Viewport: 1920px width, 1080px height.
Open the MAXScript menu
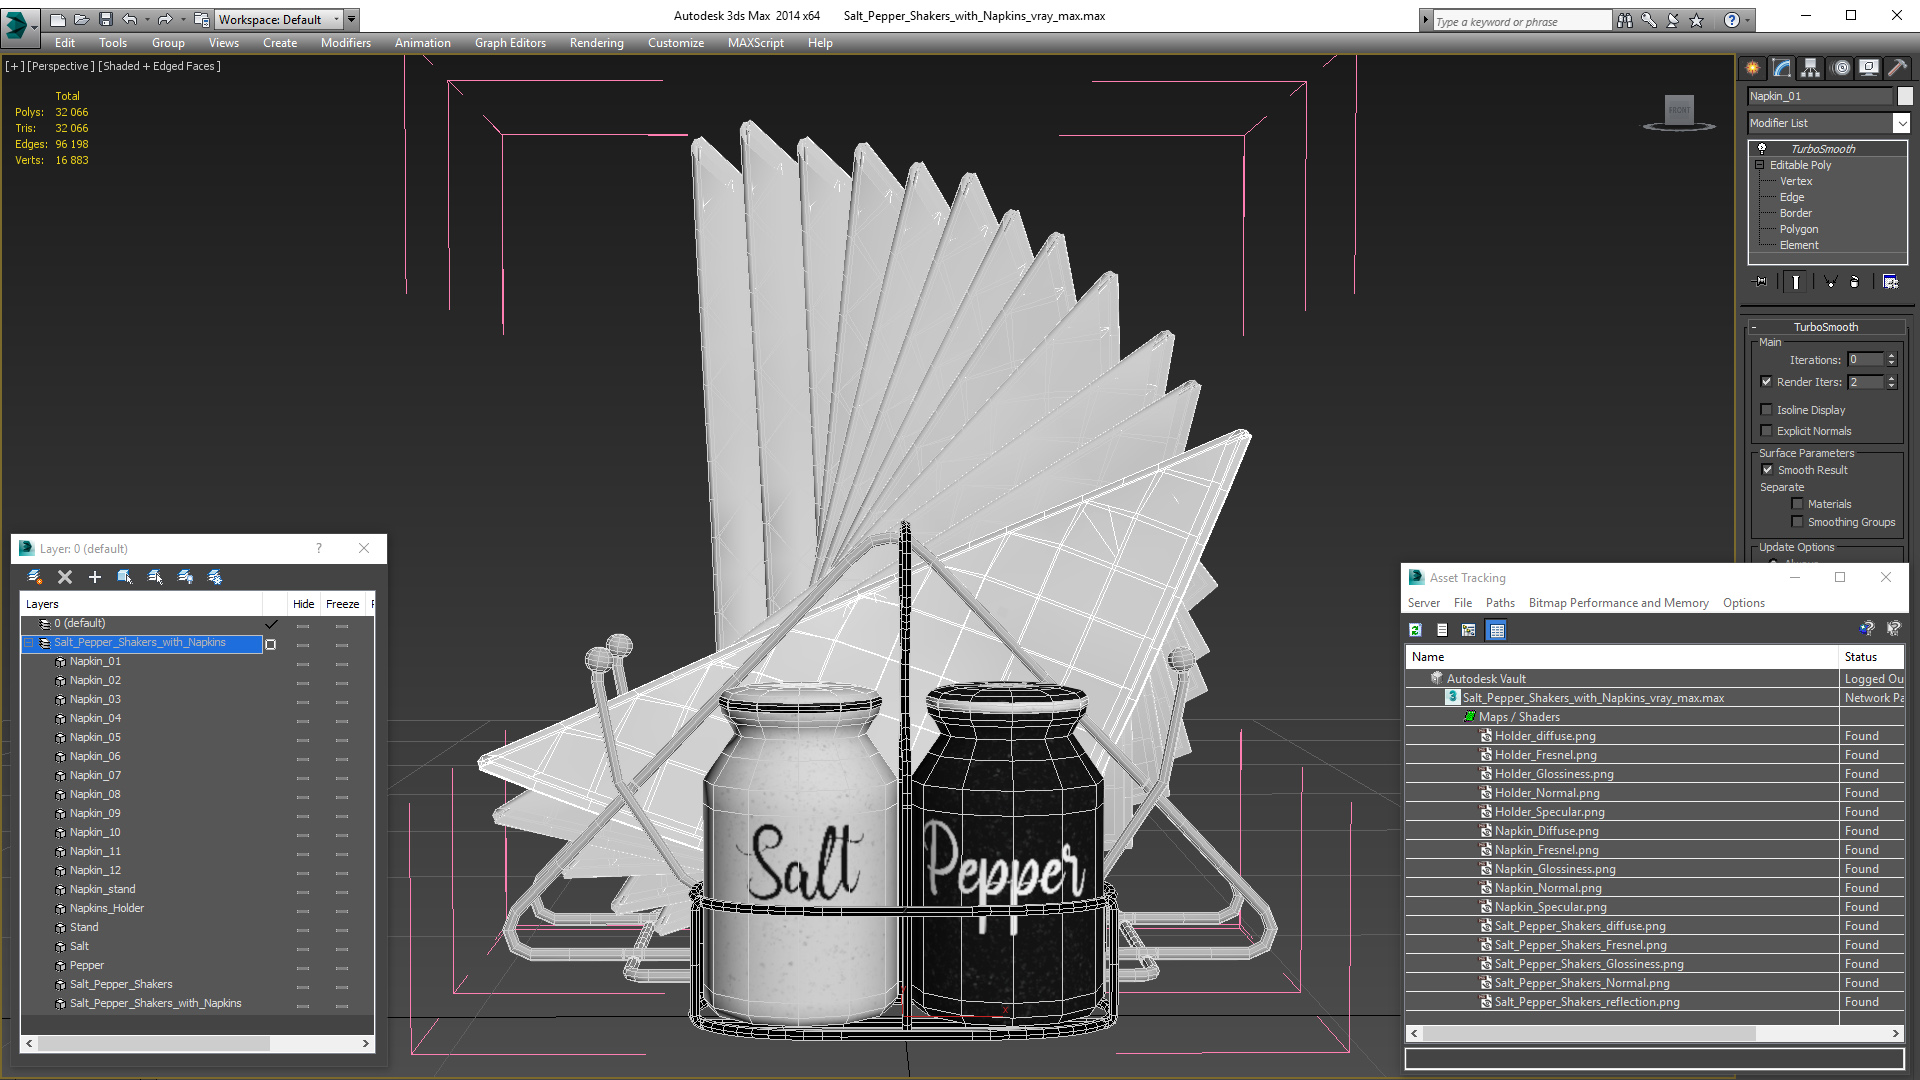pos(755,43)
